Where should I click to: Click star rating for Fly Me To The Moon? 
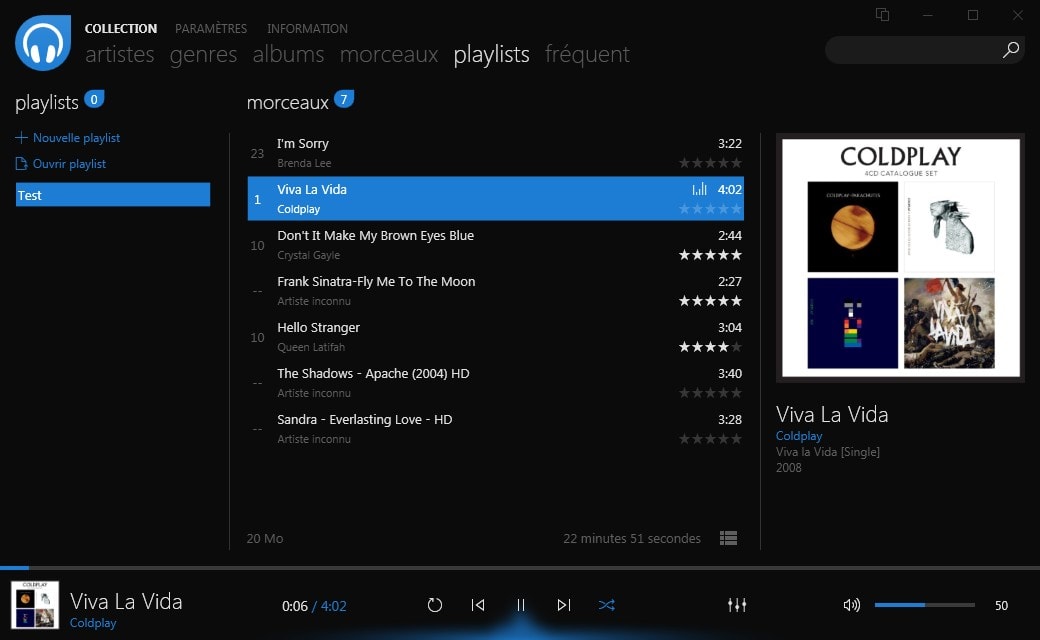coord(710,300)
